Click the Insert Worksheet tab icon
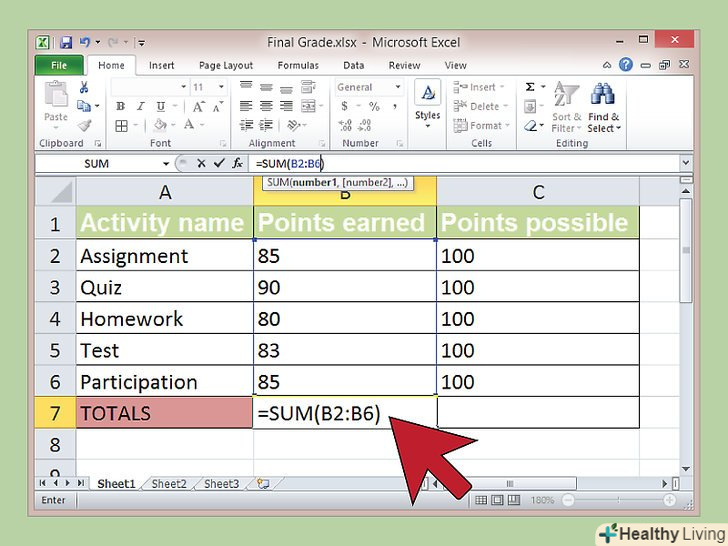This screenshot has width=728, height=546. click(263, 484)
